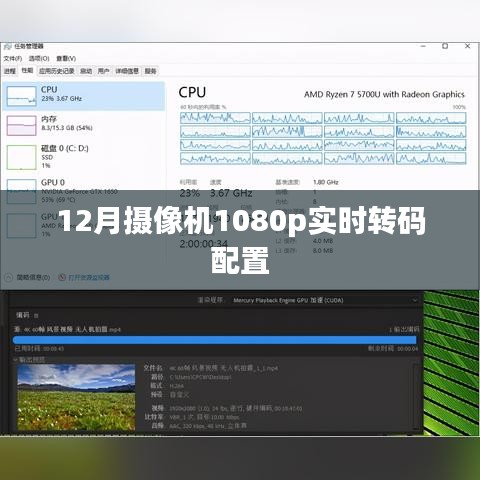Collapse the 输出预览 section
This screenshot has height=480, width=480.
pyautogui.click(x=15, y=360)
